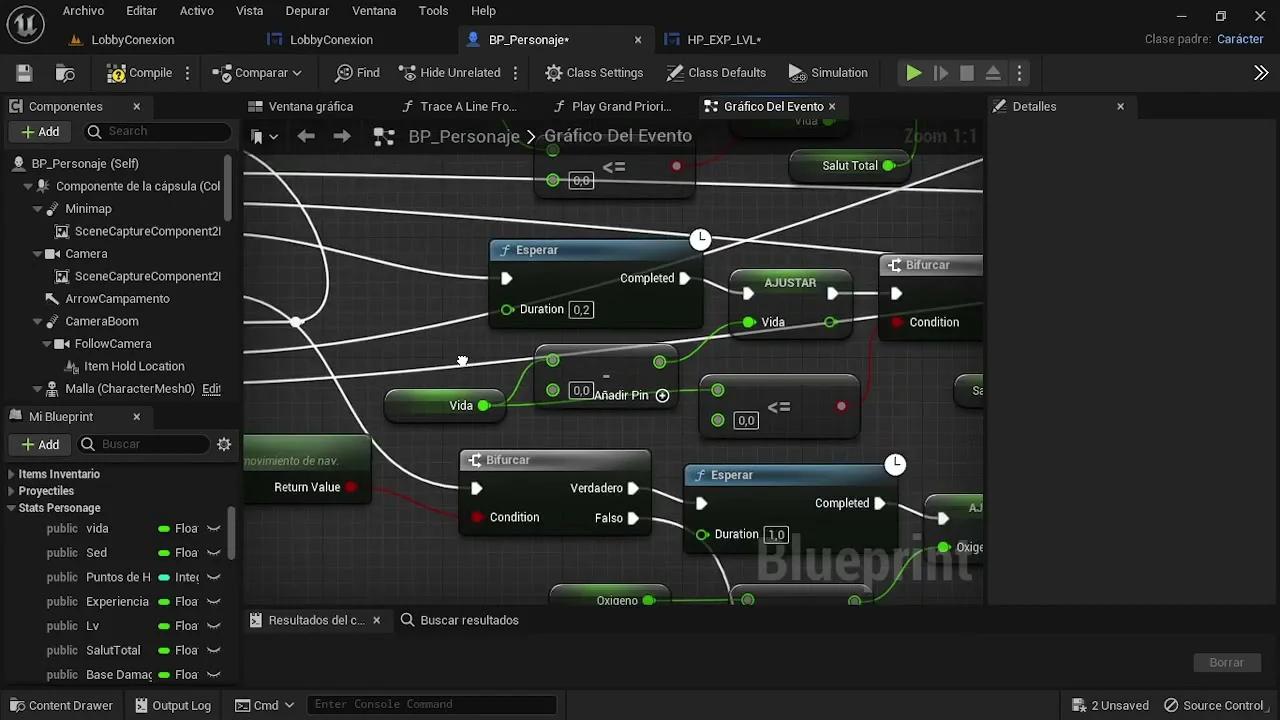Go forward in graph navigation history
1280x720 pixels.
[x=342, y=136]
